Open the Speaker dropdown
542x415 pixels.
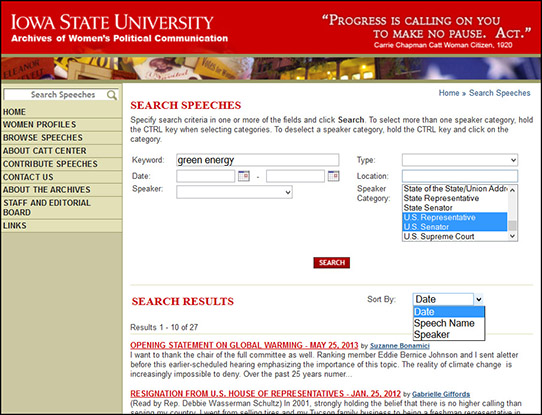tap(234, 192)
